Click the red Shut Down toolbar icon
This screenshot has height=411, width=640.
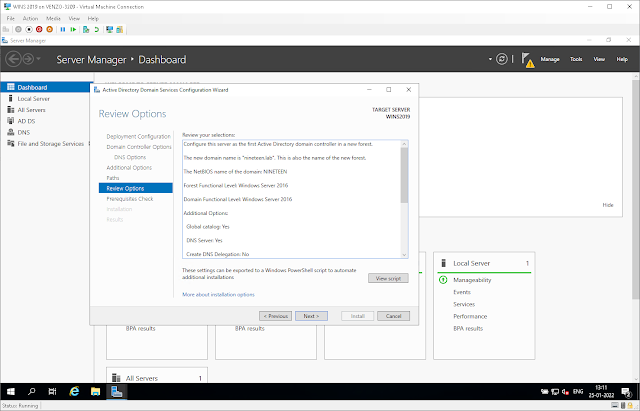click(x=39, y=29)
